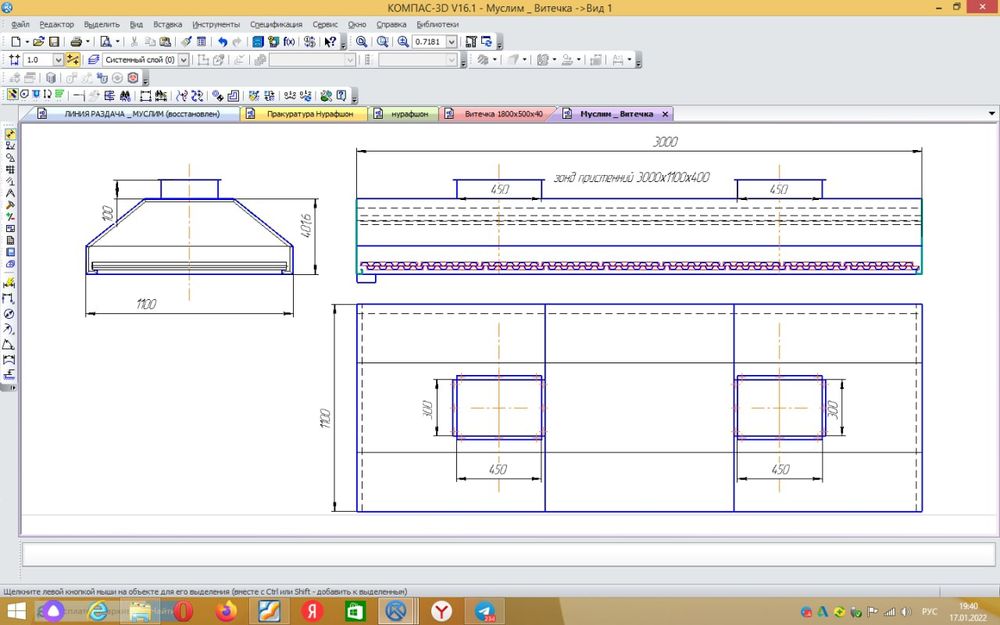Click the Undo arrow icon
1000x625 pixels.
[x=222, y=42]
